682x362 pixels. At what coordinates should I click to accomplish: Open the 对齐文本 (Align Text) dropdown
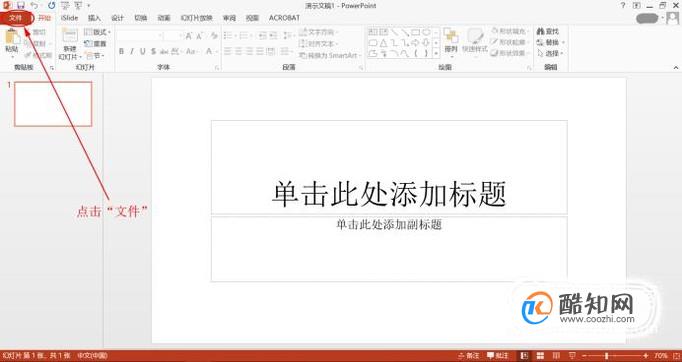pos(319,44)
